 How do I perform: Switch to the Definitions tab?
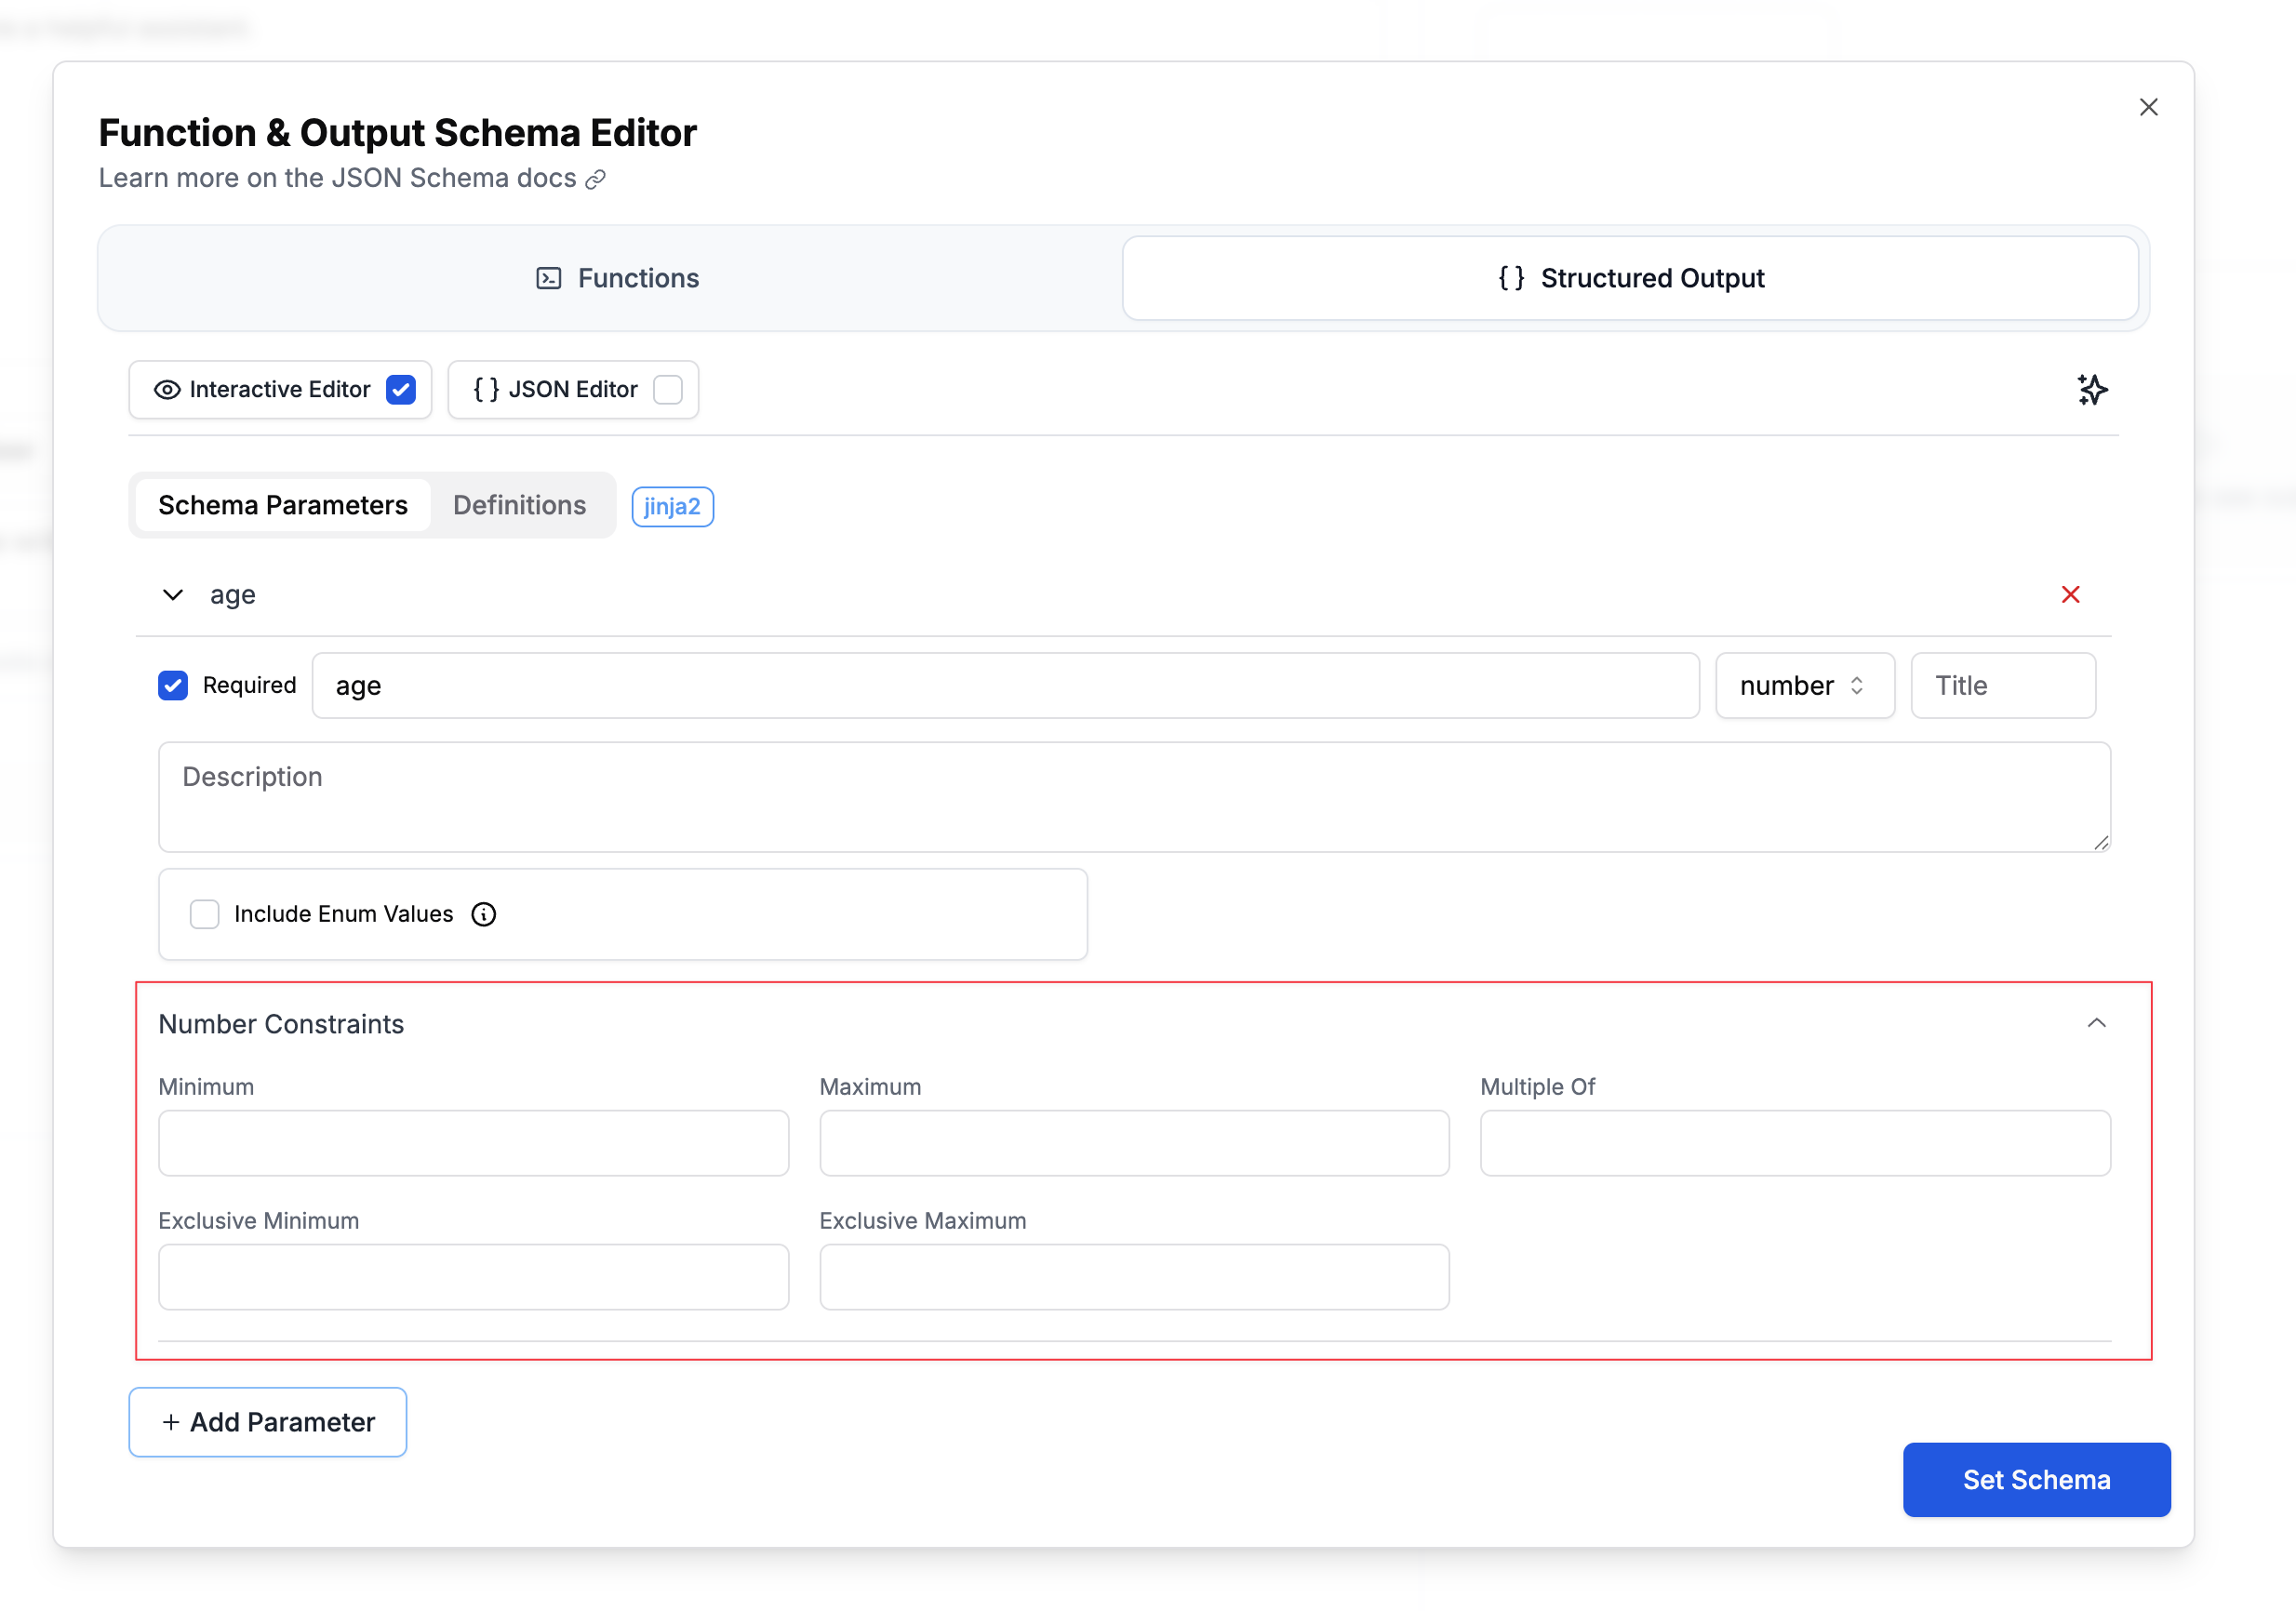(519, 505)
